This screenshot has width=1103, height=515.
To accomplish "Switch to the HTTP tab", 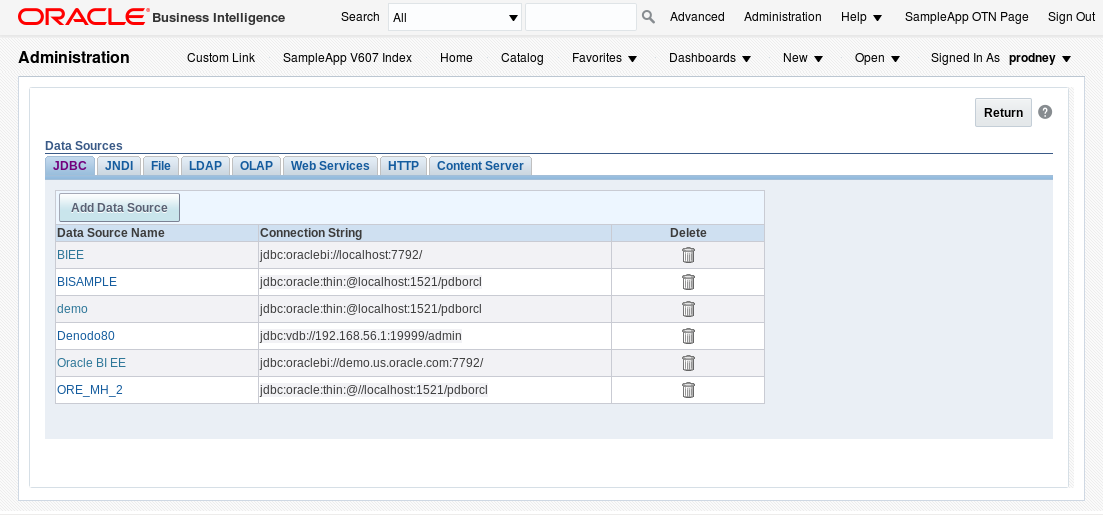I will pyautogui.click(x=404, y=166).
